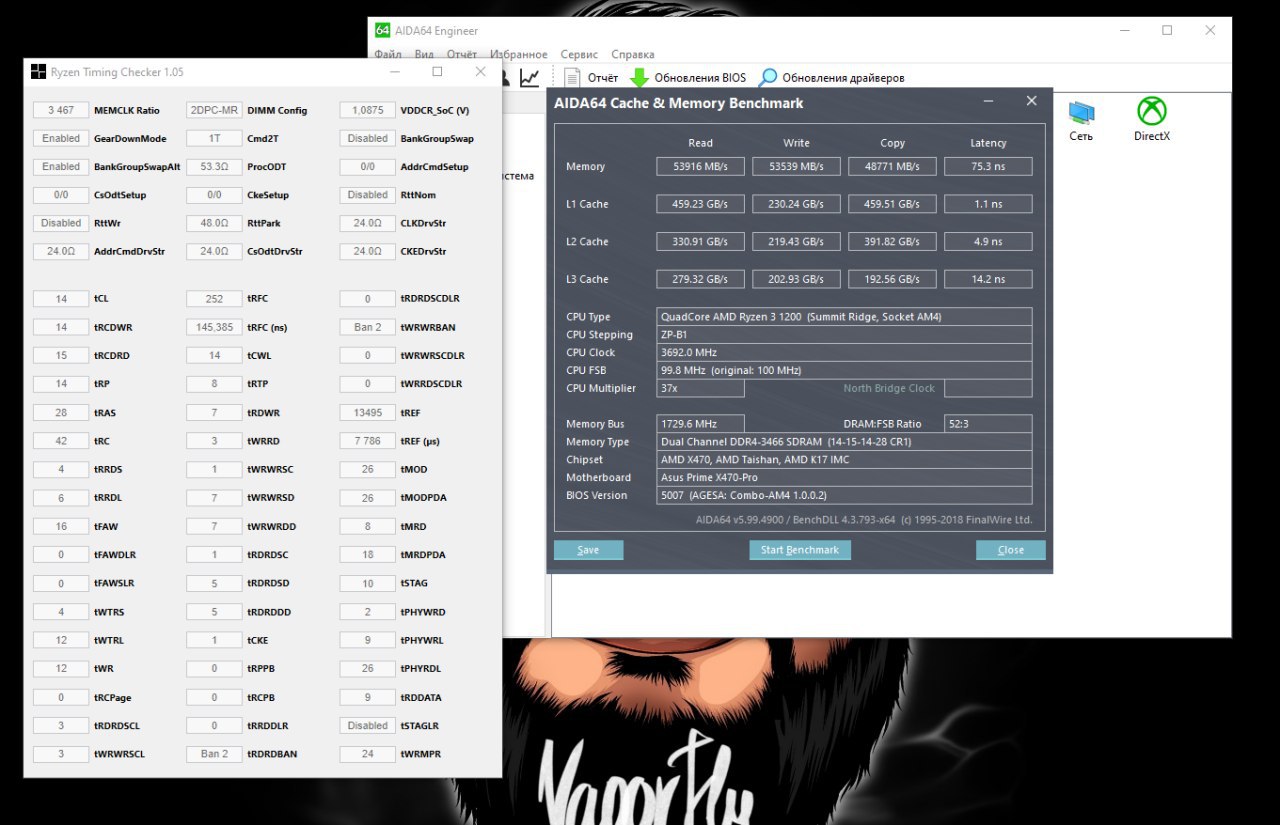Click the BIOS Version 5007 field

click(844, 495)
